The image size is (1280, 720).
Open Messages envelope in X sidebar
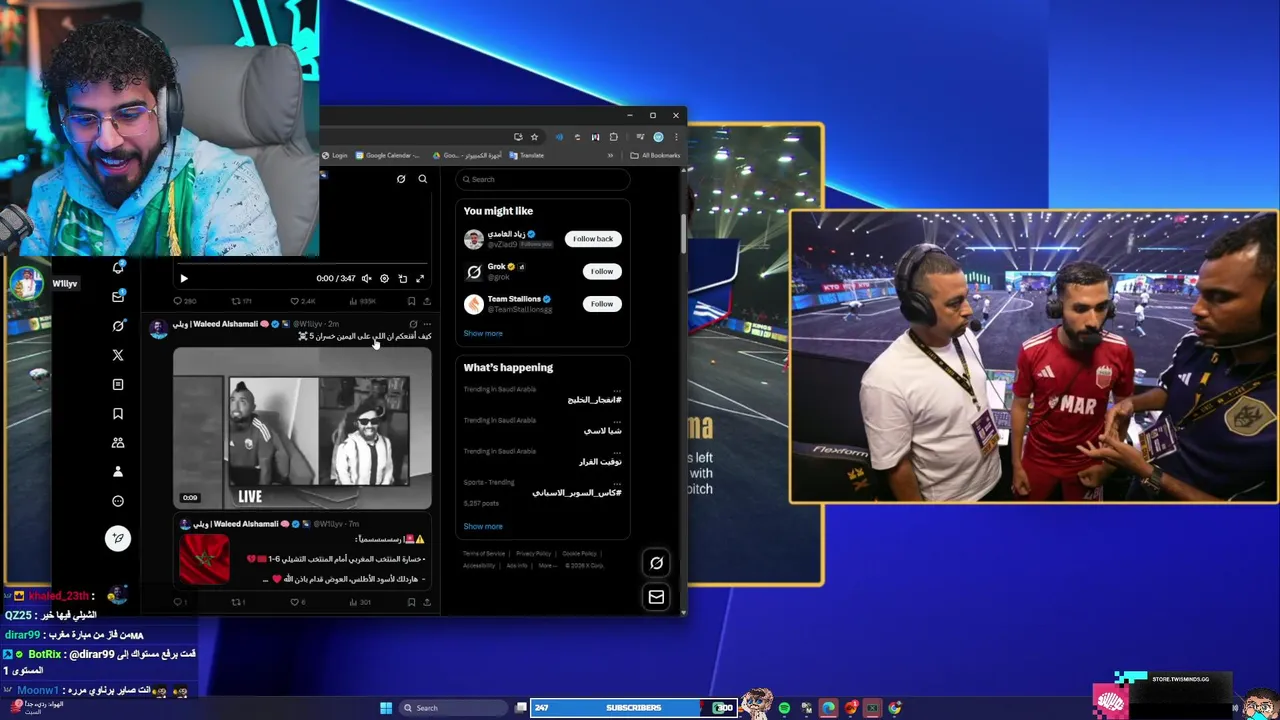[x=118, y=296]
